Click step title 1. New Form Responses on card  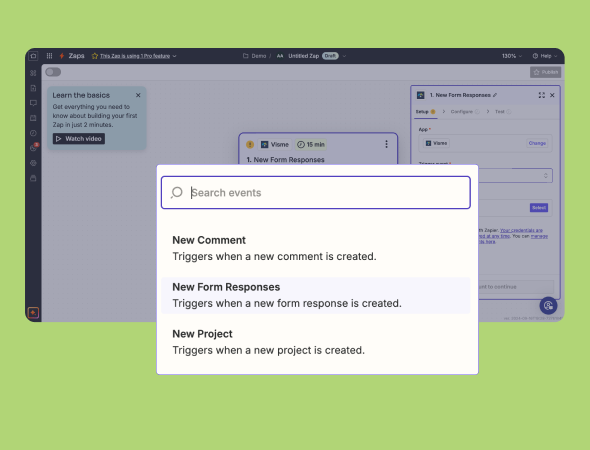pos(285,160)
